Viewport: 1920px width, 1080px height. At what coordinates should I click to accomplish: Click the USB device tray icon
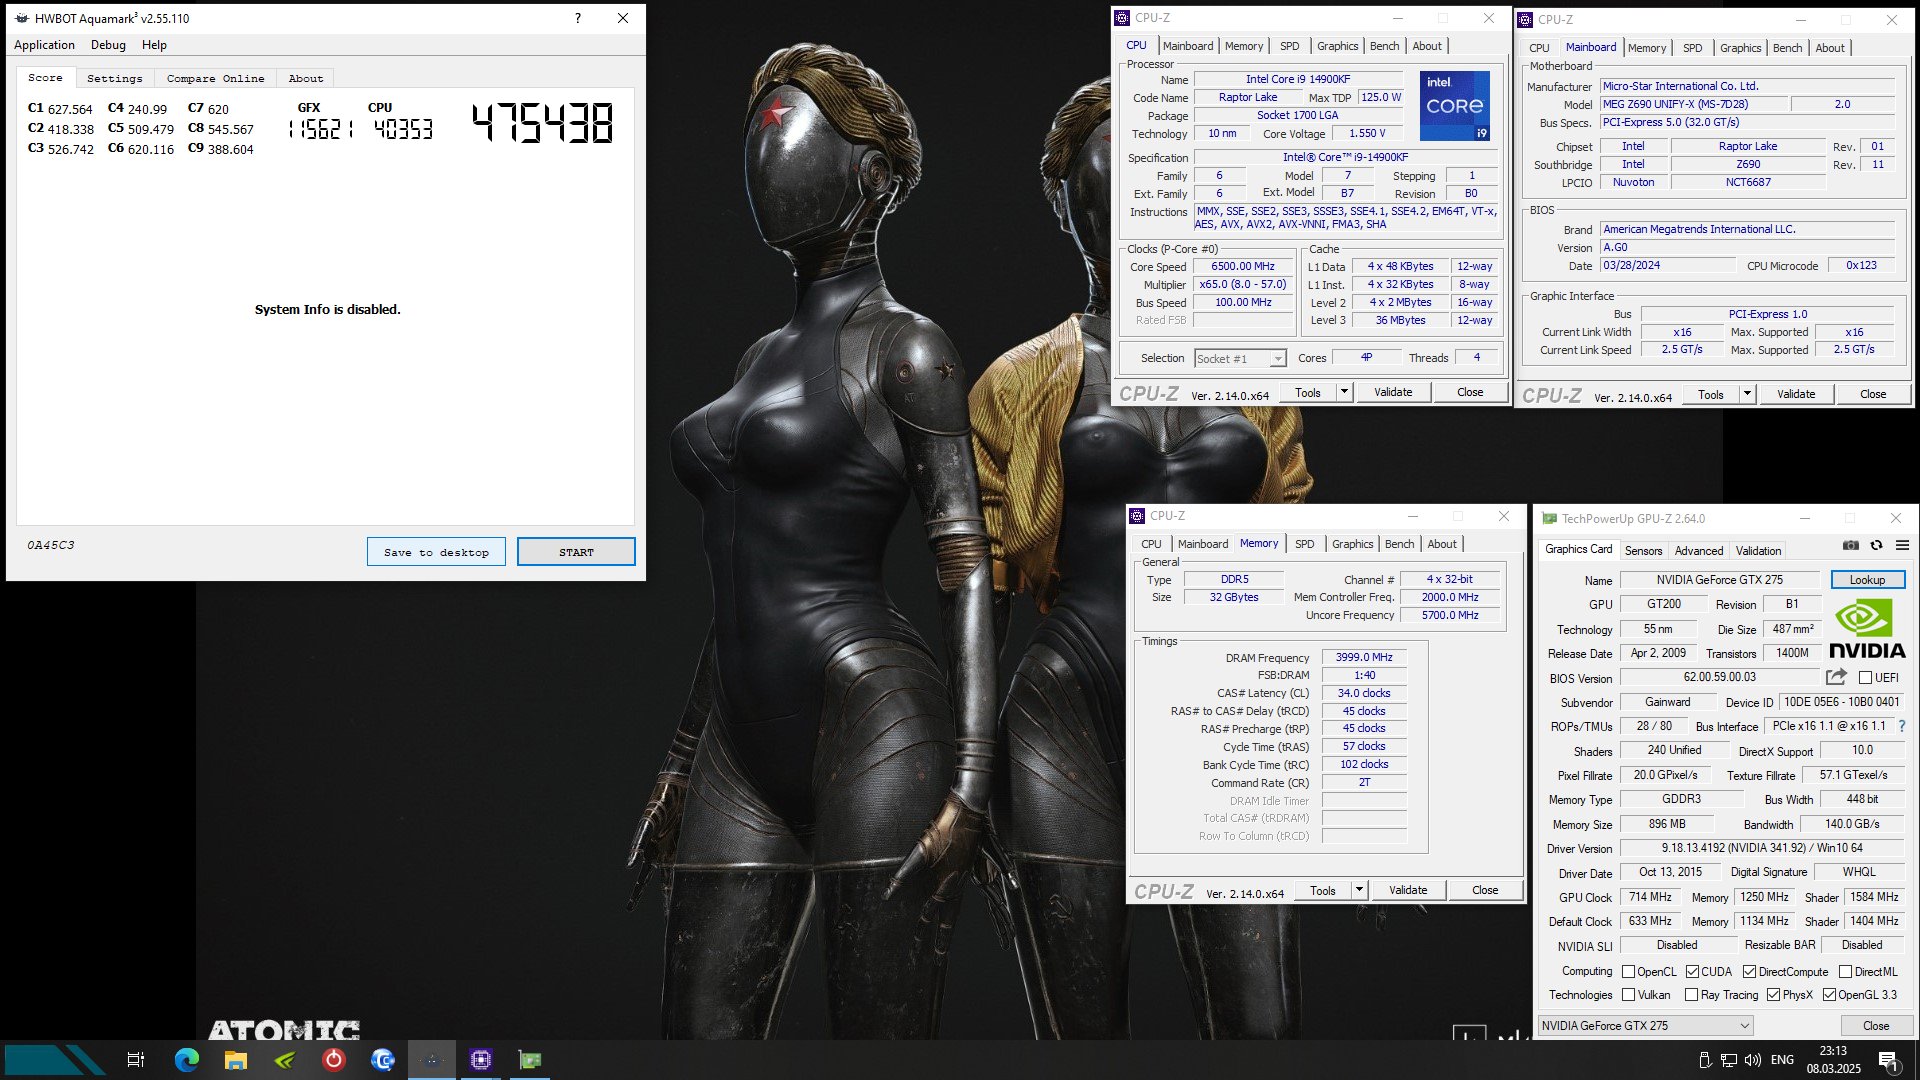pos(1705,1060)
